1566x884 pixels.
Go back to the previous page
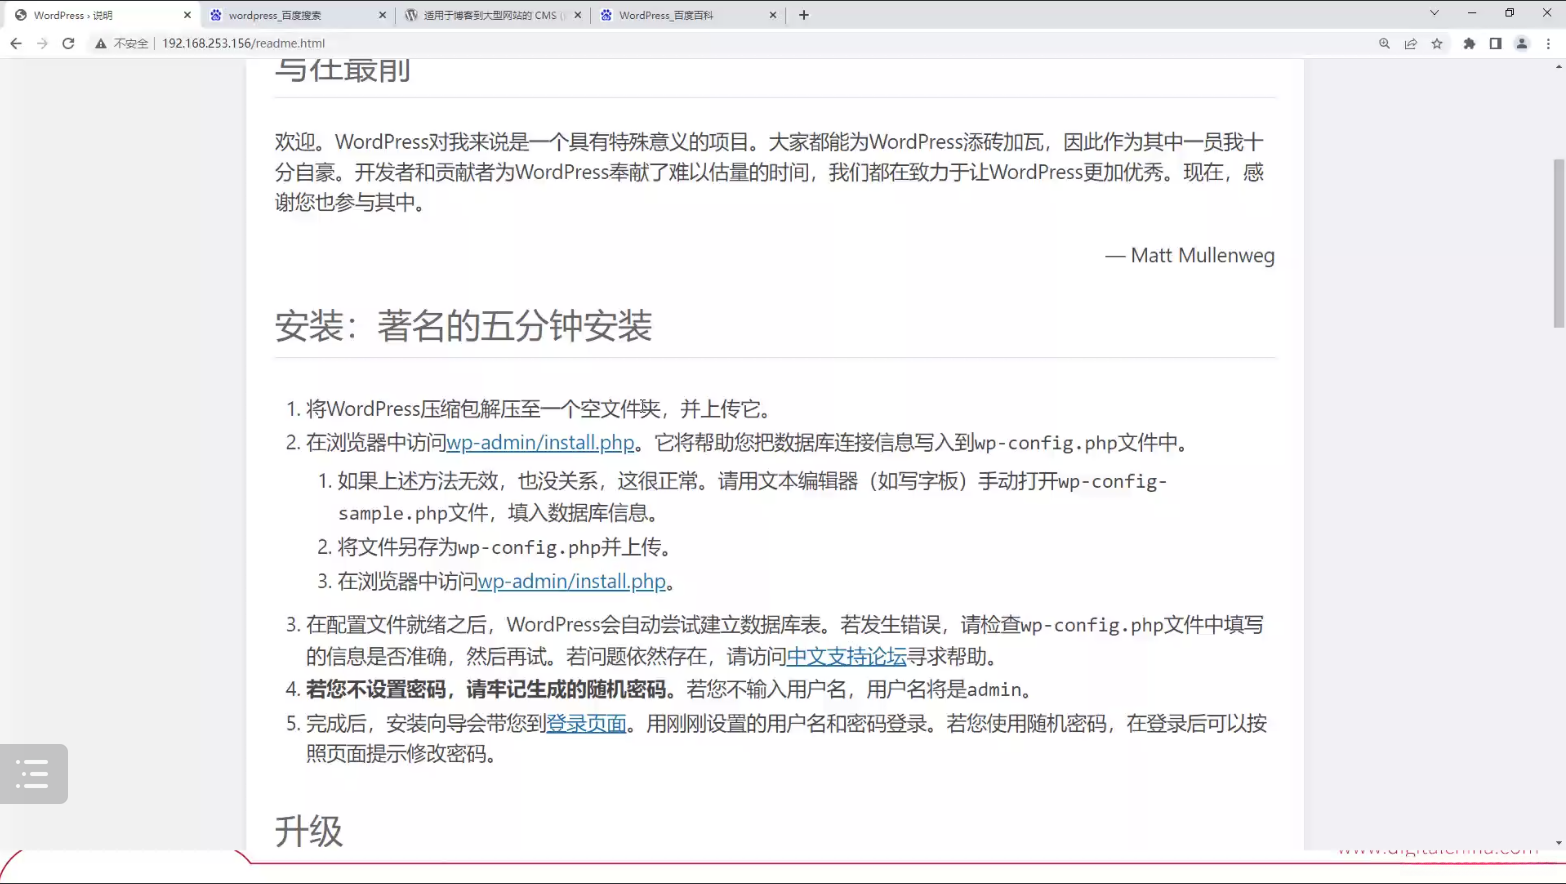point(16,43)
